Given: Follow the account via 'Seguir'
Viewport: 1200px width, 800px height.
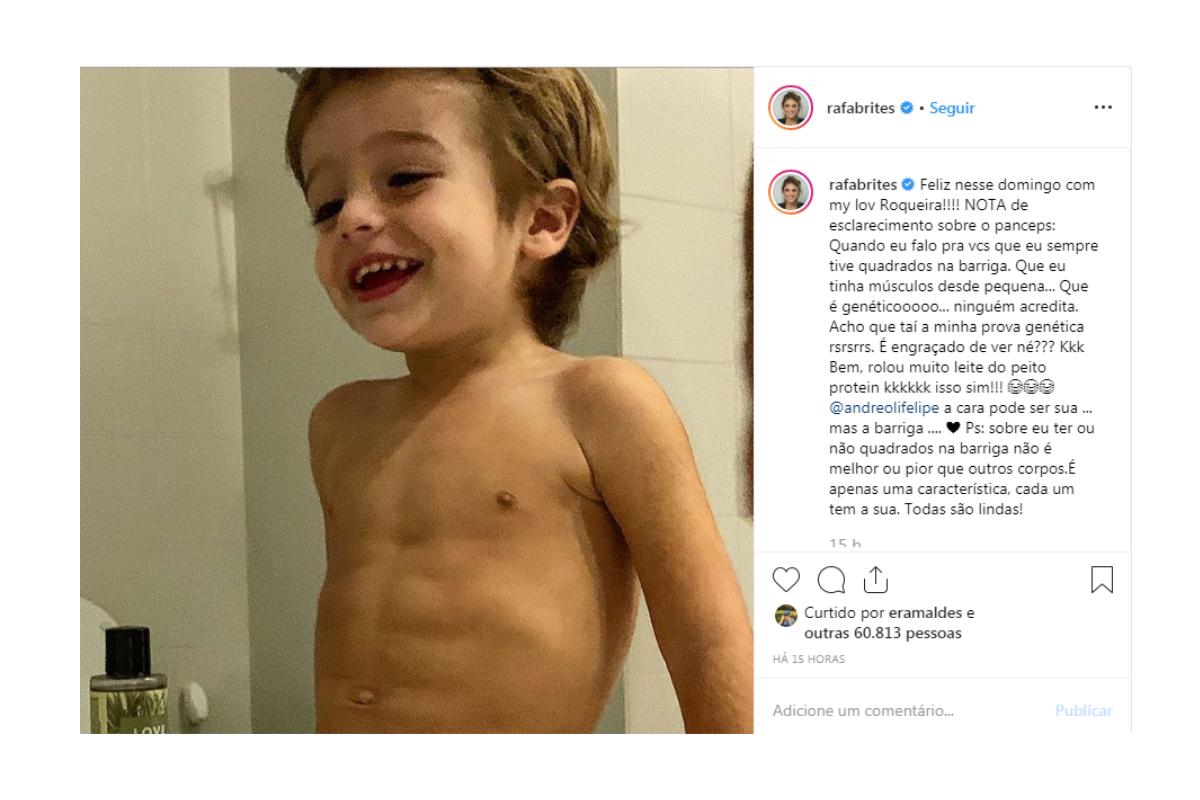Looking at the screenshot, I should click(x=952, y=108).
